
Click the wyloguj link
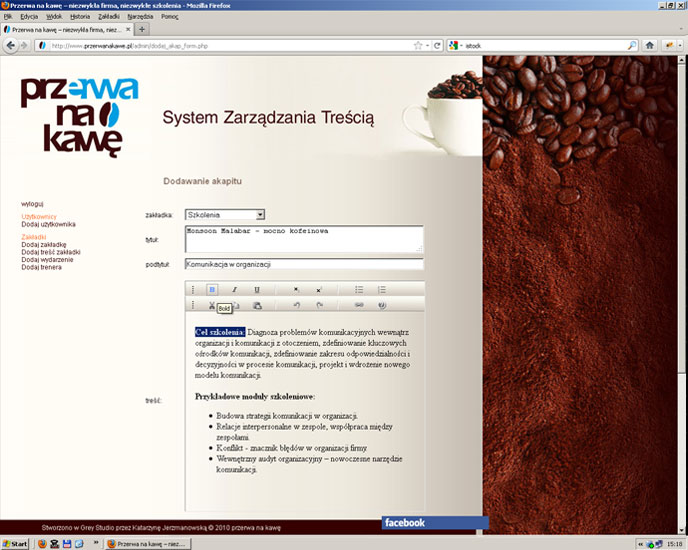tap(32, 204)
